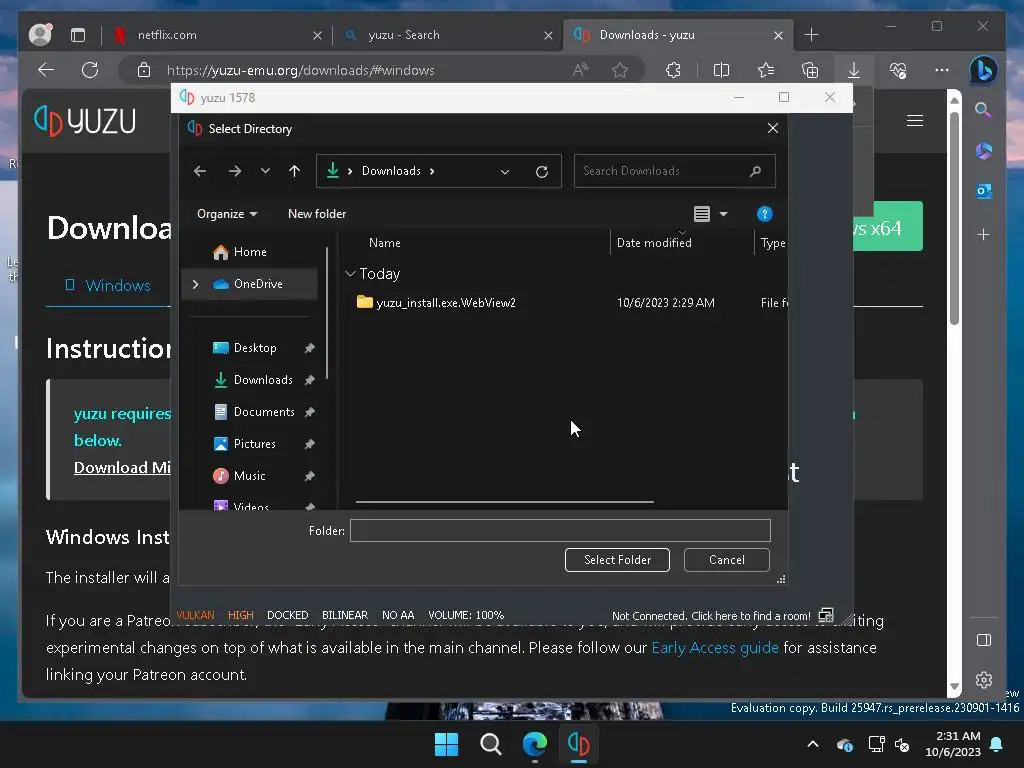The width and height of the screenshot is (1024, 768).
Task: Toggle Edge split screen icon
Action: 721,70
